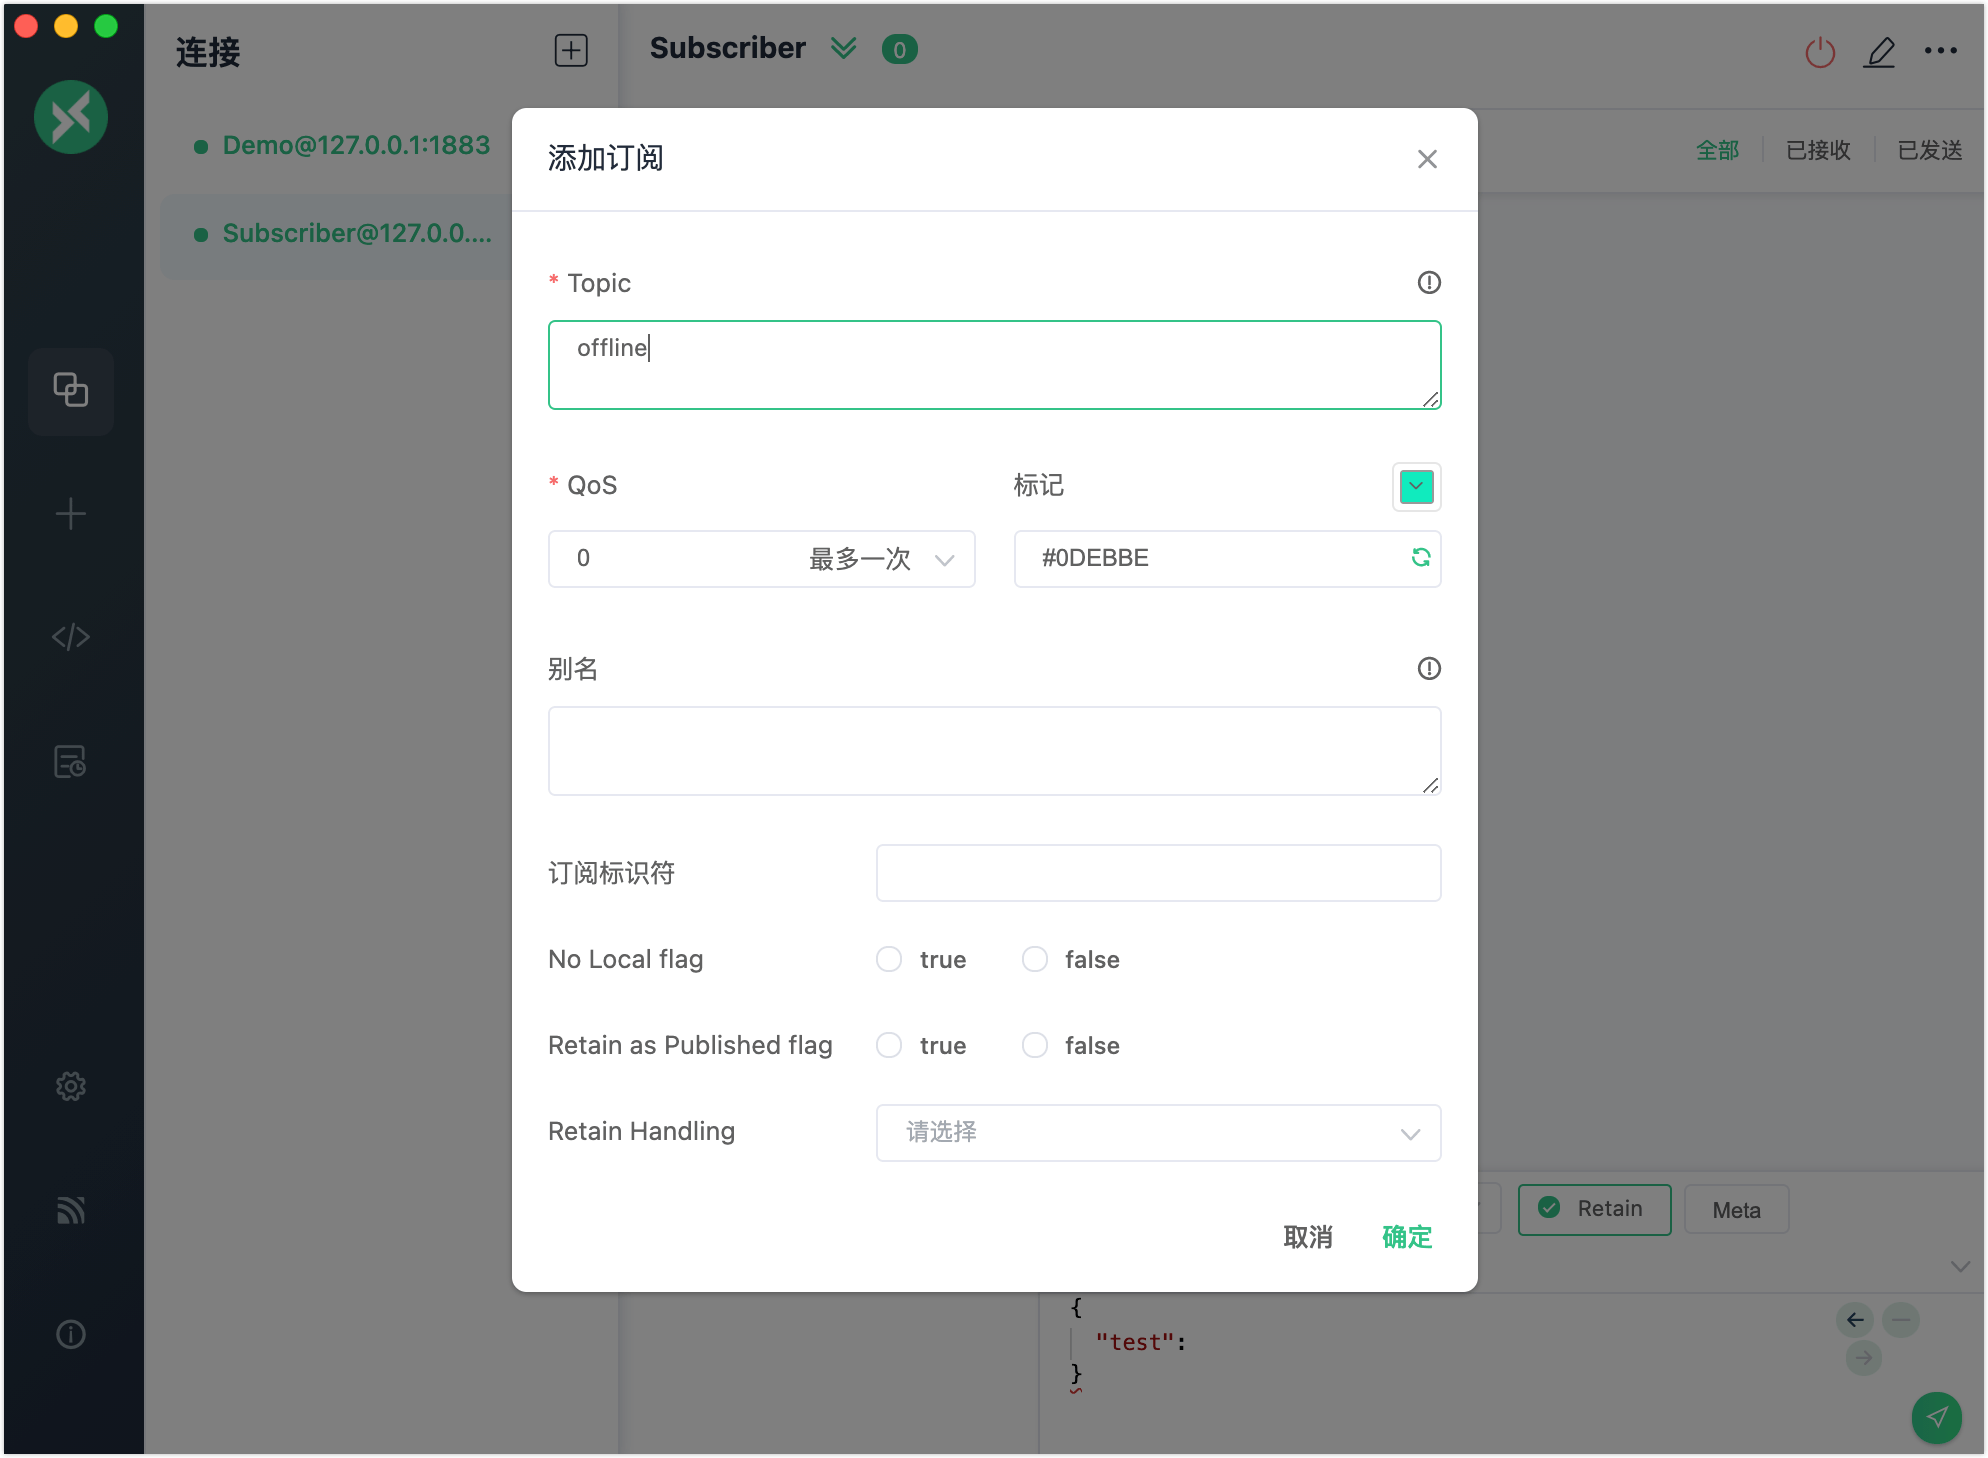Click the alias (别名) info icon
The height and width of the screenshot is (1458, 1988).
(x=1428, y=669)
